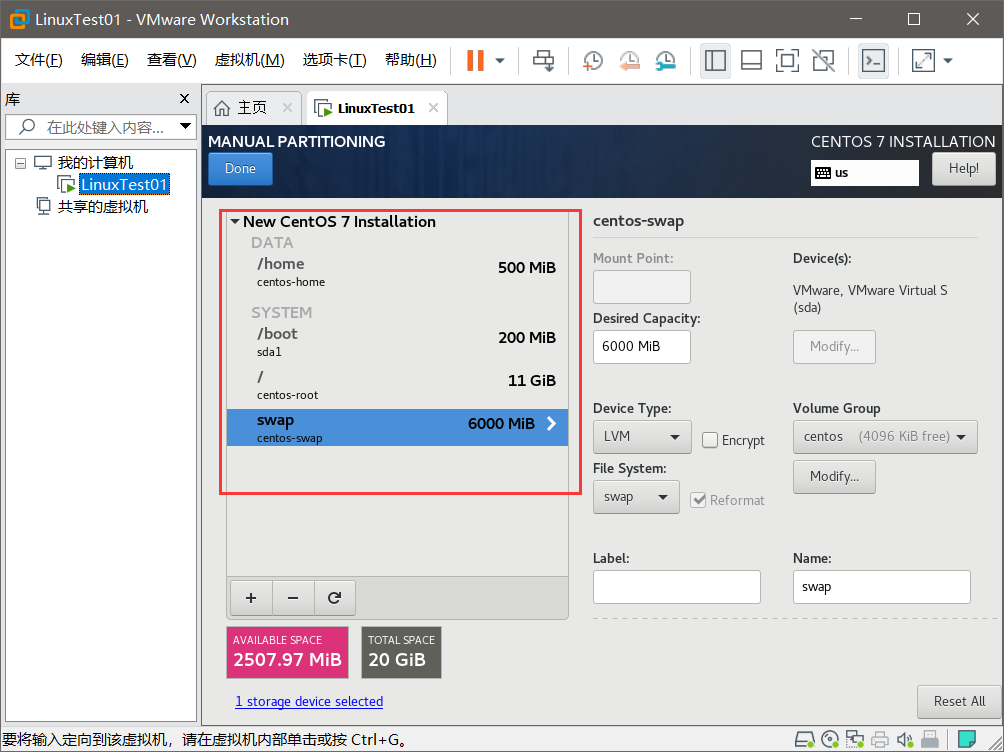
Task: Open the stretch display dropdown arrow
Action: click(948, 61)
